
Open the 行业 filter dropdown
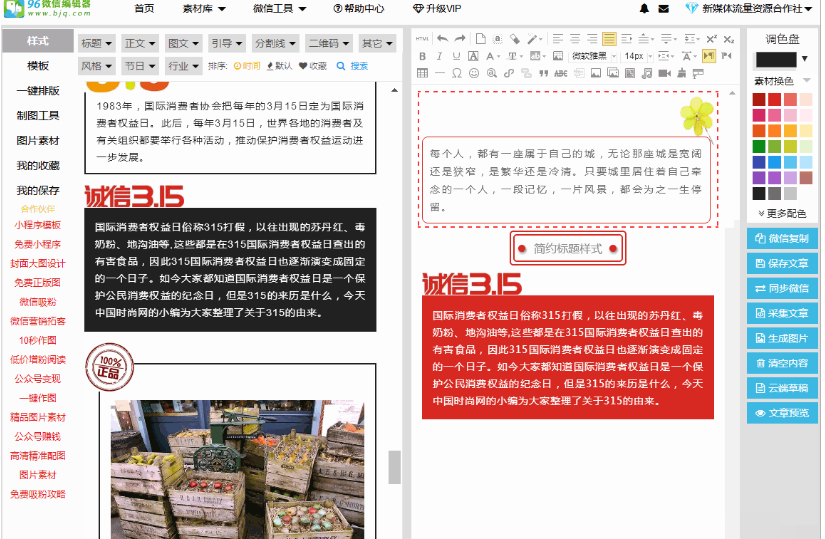click(x=183, y=66)
